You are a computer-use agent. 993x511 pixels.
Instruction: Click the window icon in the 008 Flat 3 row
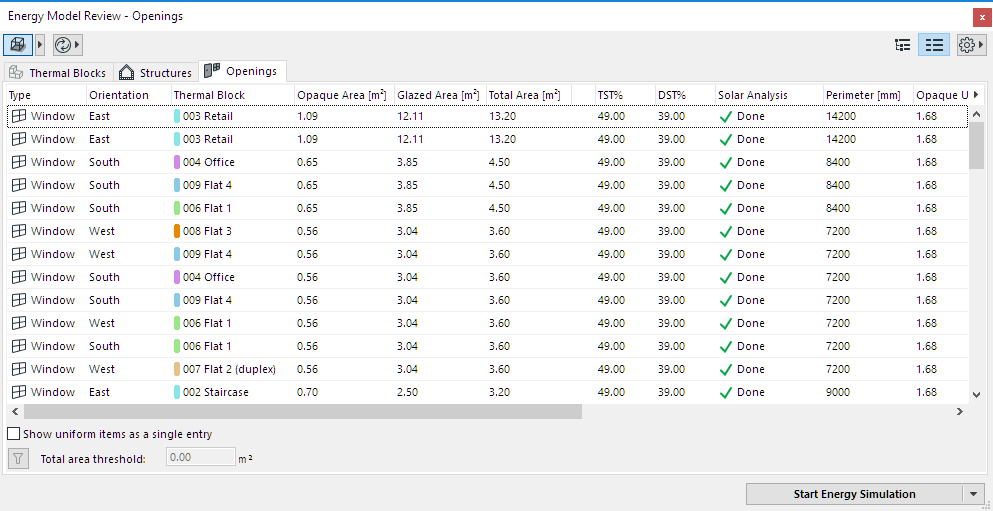pyautogui.click(x=19, y=231)
